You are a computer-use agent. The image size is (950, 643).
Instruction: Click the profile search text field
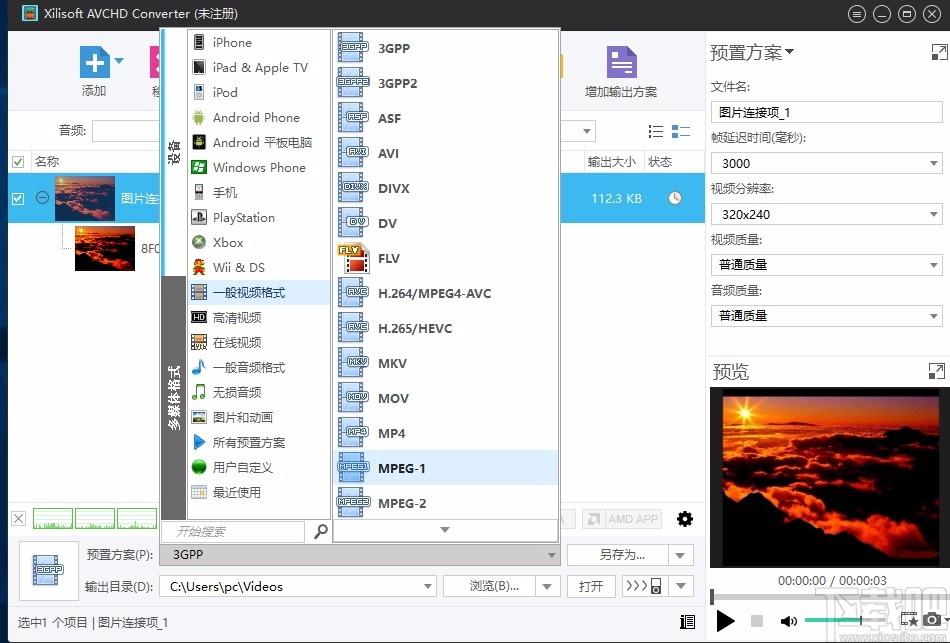click(x=233, y=531)
